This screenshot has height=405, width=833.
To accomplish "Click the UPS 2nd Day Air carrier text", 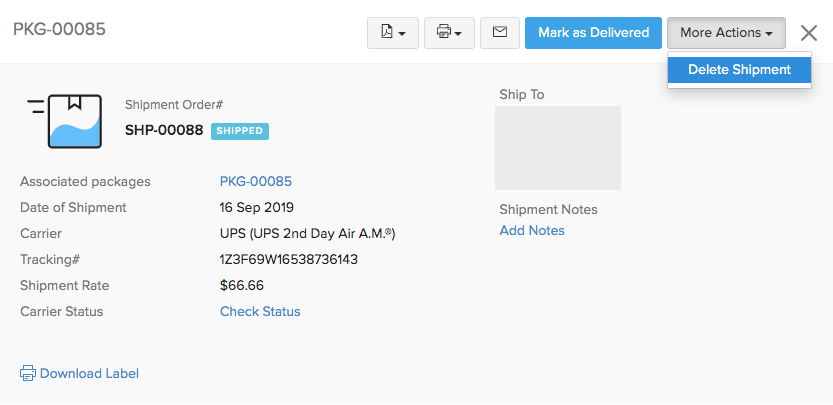I will [x=307, y=233].
